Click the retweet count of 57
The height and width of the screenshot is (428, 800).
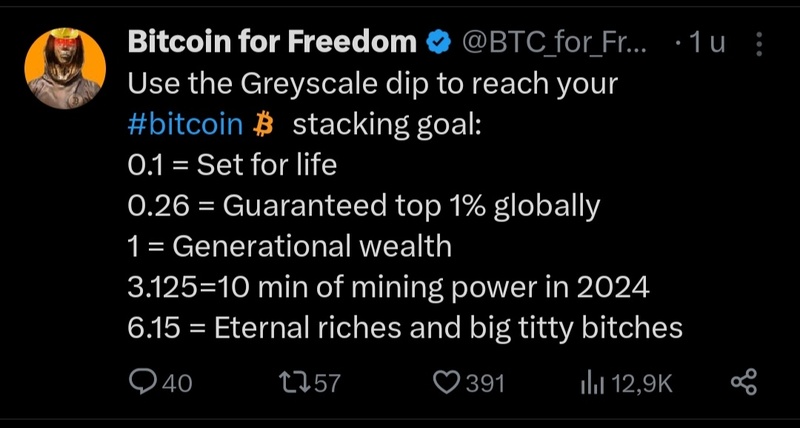click(x=328, y=383)
